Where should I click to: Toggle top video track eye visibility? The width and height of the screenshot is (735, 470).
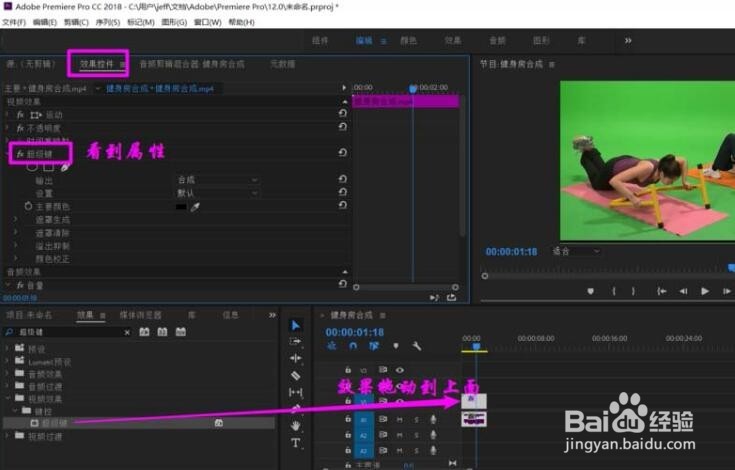point(400,370)
